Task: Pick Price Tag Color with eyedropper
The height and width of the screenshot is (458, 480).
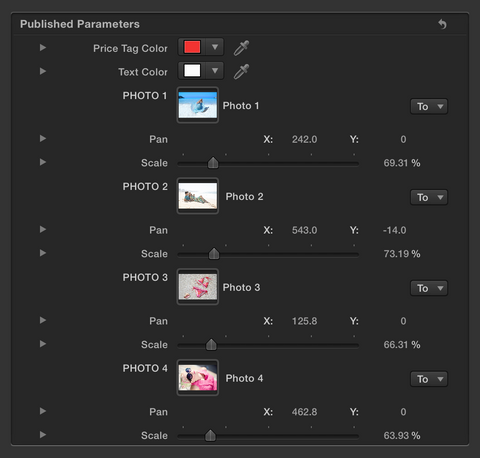Action: (x=241, y=48)
